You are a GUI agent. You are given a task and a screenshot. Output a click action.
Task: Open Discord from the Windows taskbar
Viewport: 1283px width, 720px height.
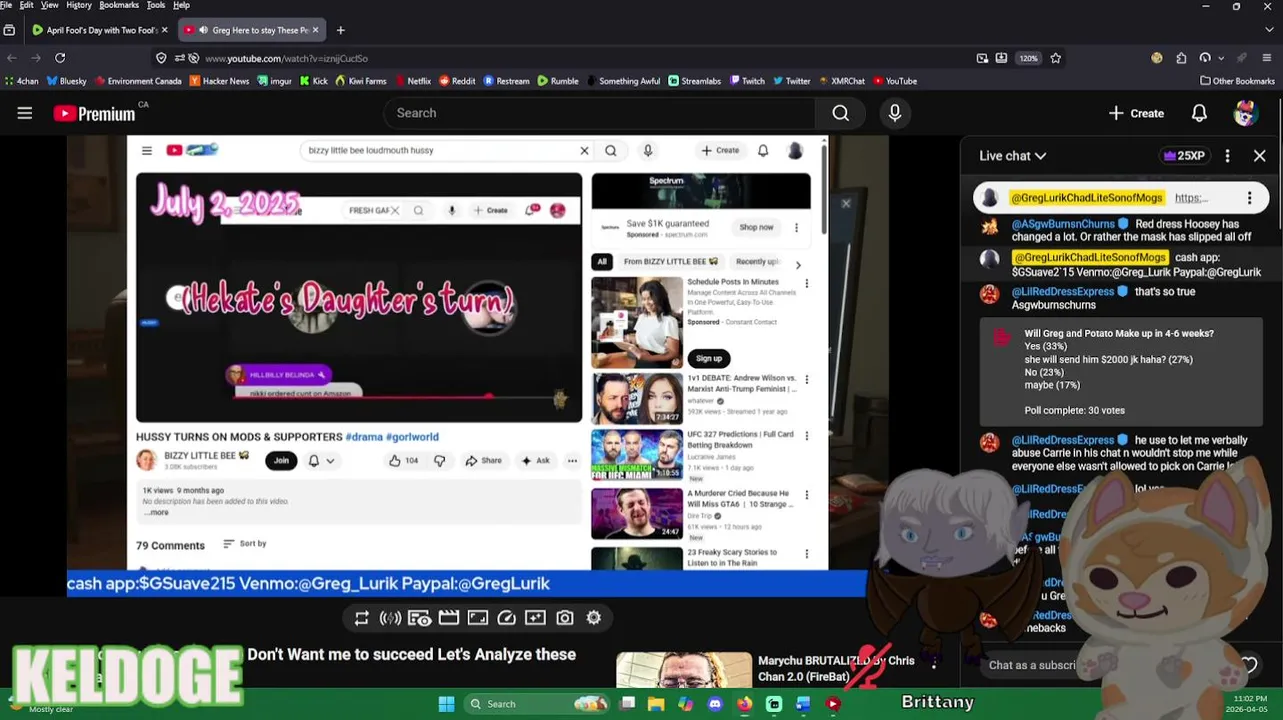(715, 704)
